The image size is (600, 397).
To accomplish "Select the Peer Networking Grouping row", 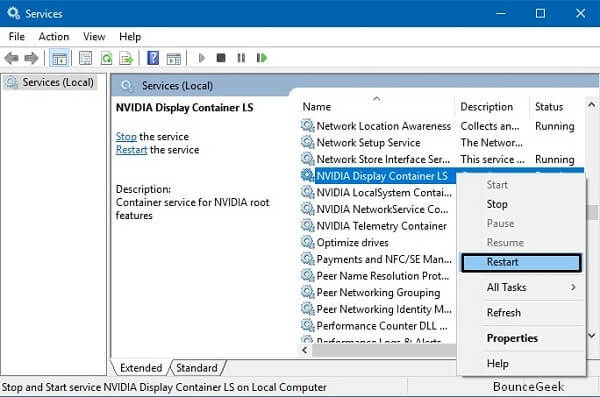I will click(377, 292).
